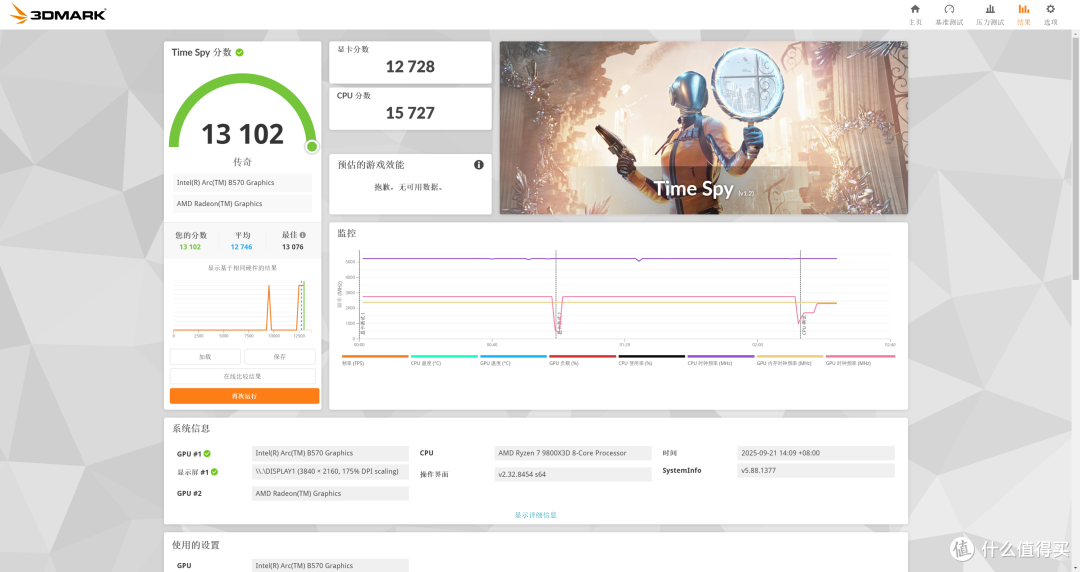
Task: Click the green check beside GPU #1
Action: [207, 453]
